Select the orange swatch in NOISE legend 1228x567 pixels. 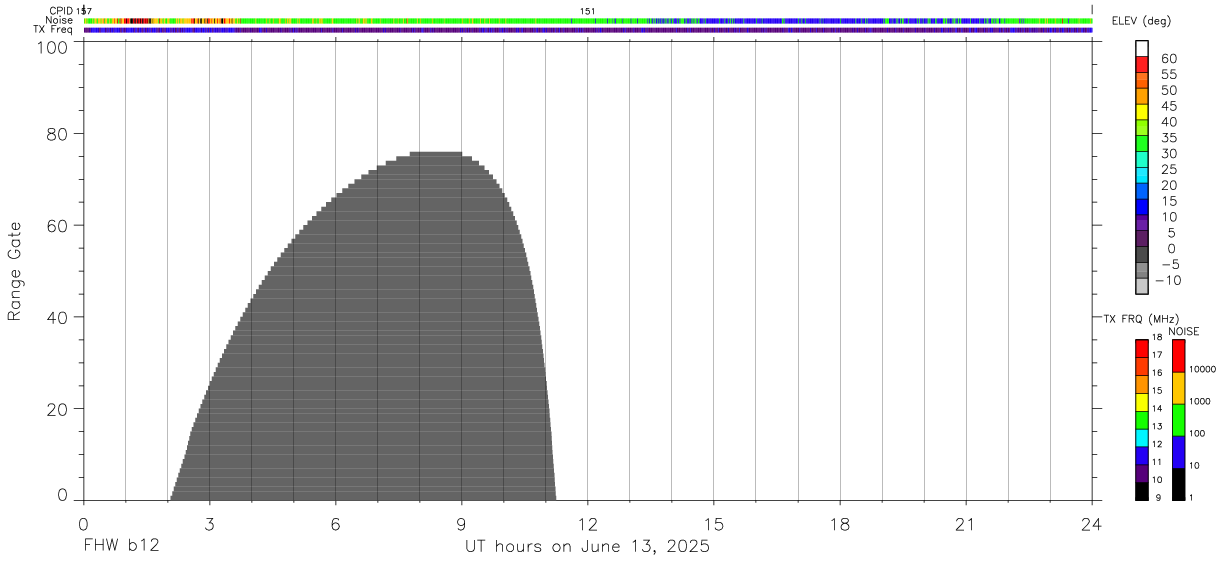[1178, 389]
